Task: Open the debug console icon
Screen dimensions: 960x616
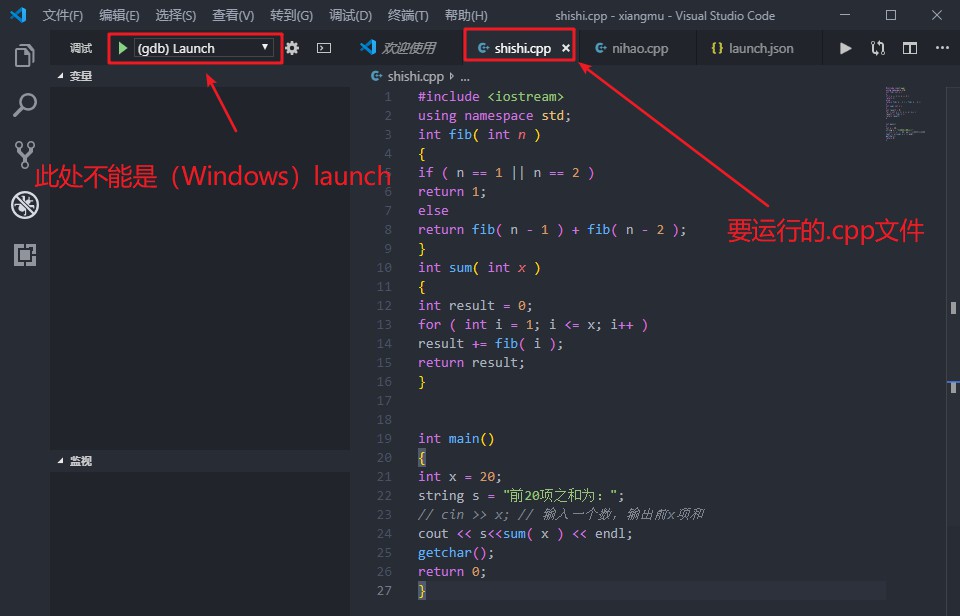Action: tap(324, 48)
